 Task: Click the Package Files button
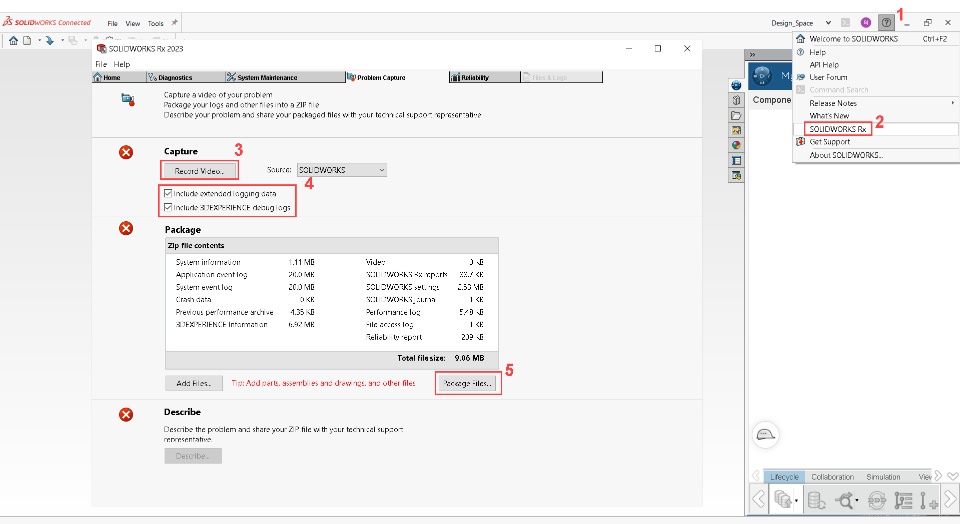pos(467,383)
